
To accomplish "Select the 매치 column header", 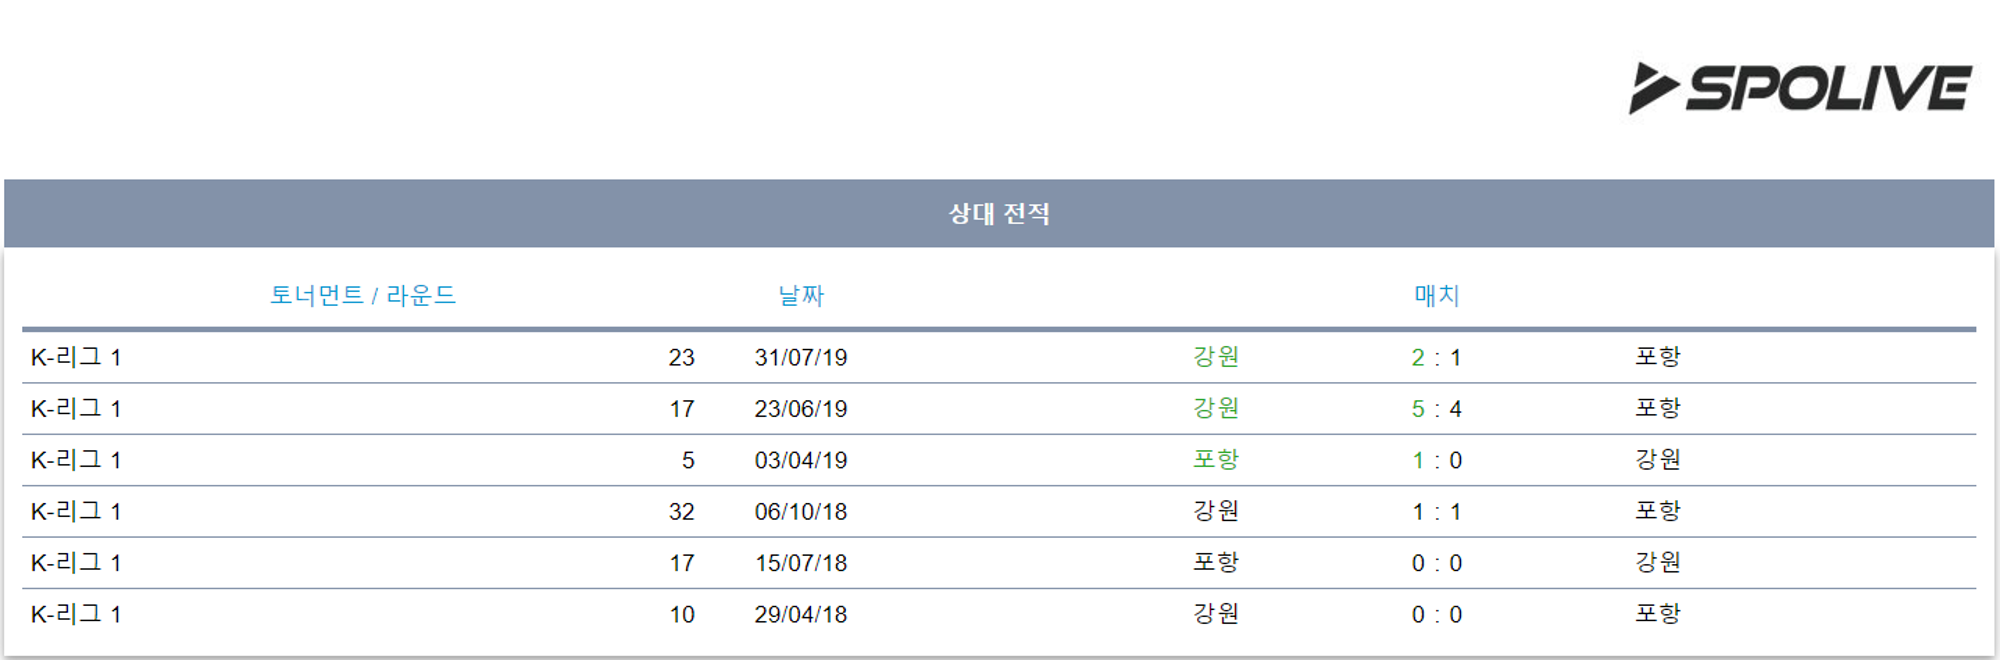I will (x=1437, y=295).
